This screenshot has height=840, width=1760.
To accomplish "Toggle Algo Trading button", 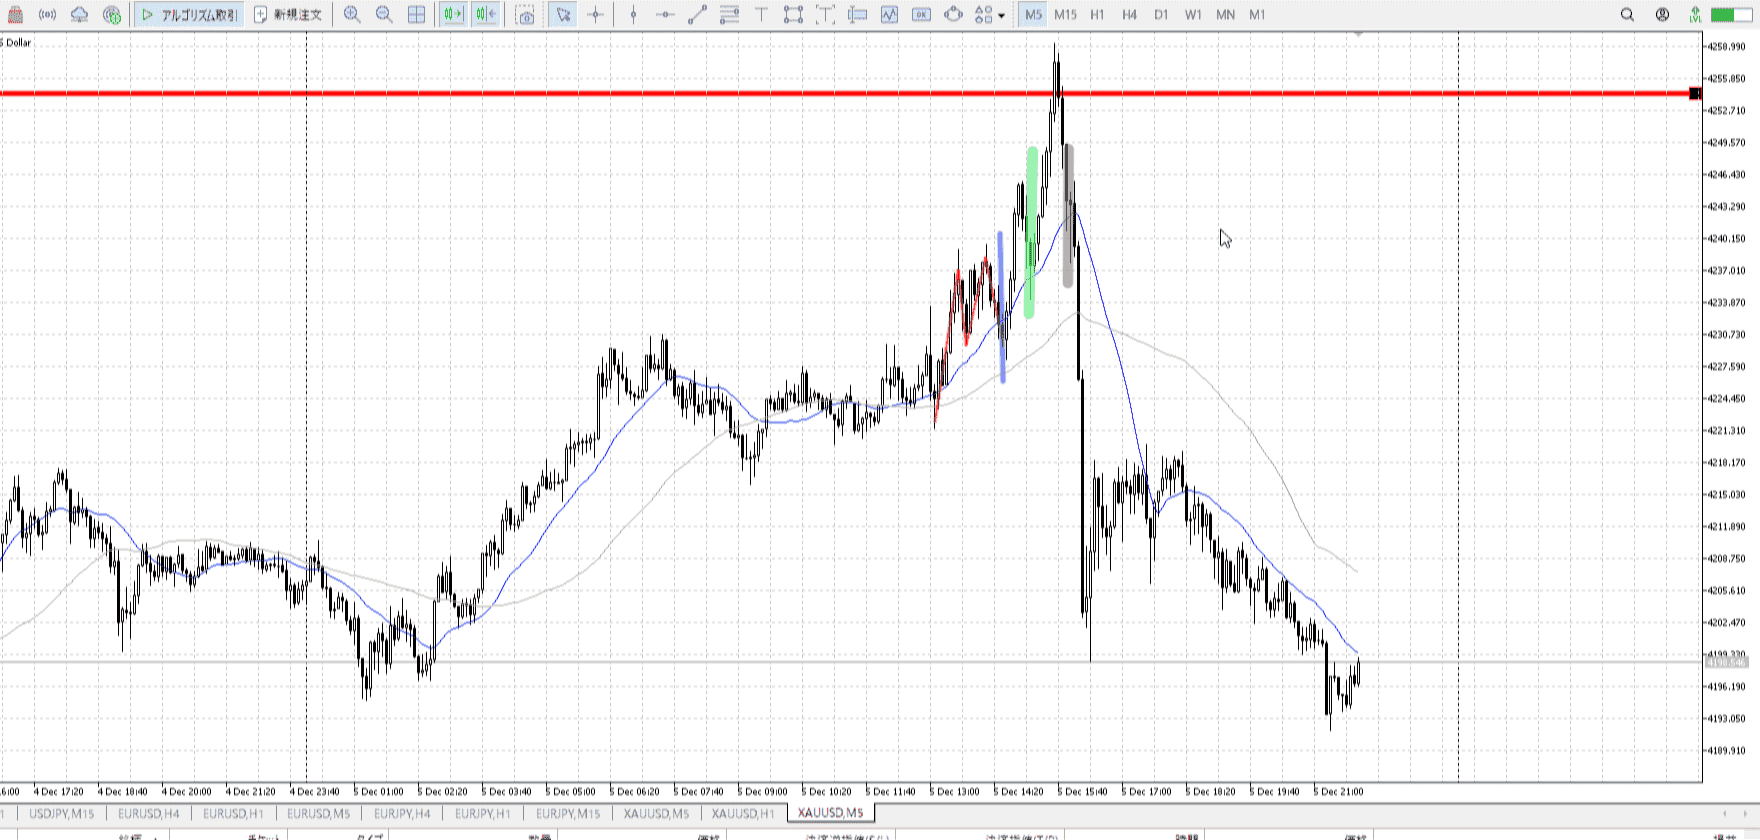I will [189, 15].
